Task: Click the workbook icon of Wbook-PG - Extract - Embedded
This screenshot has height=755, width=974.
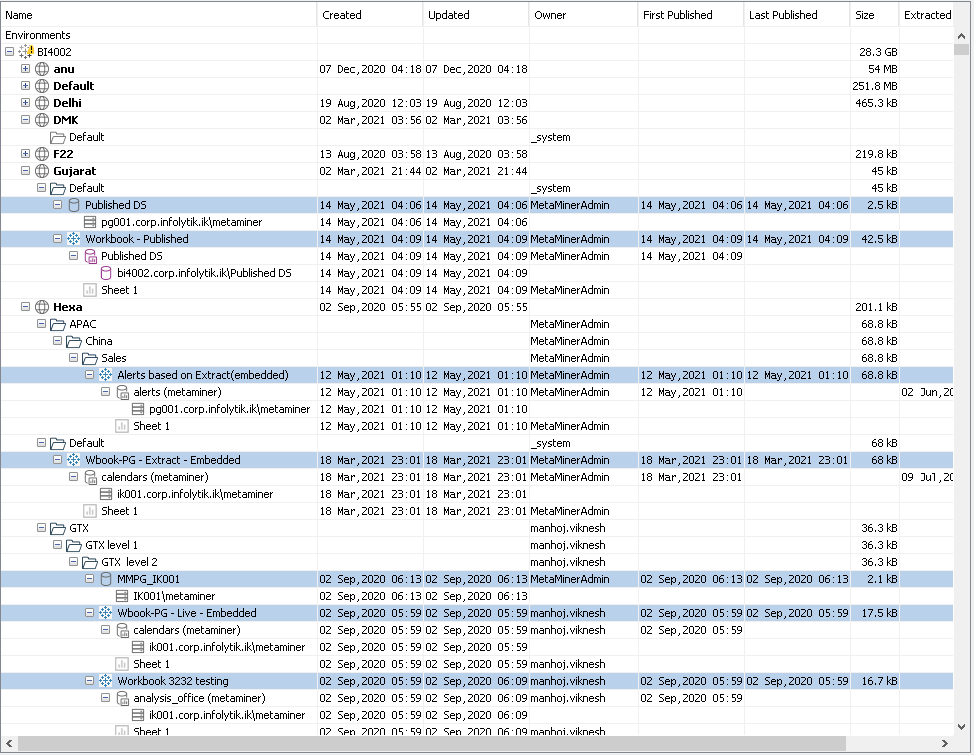Action: point(74,460)
